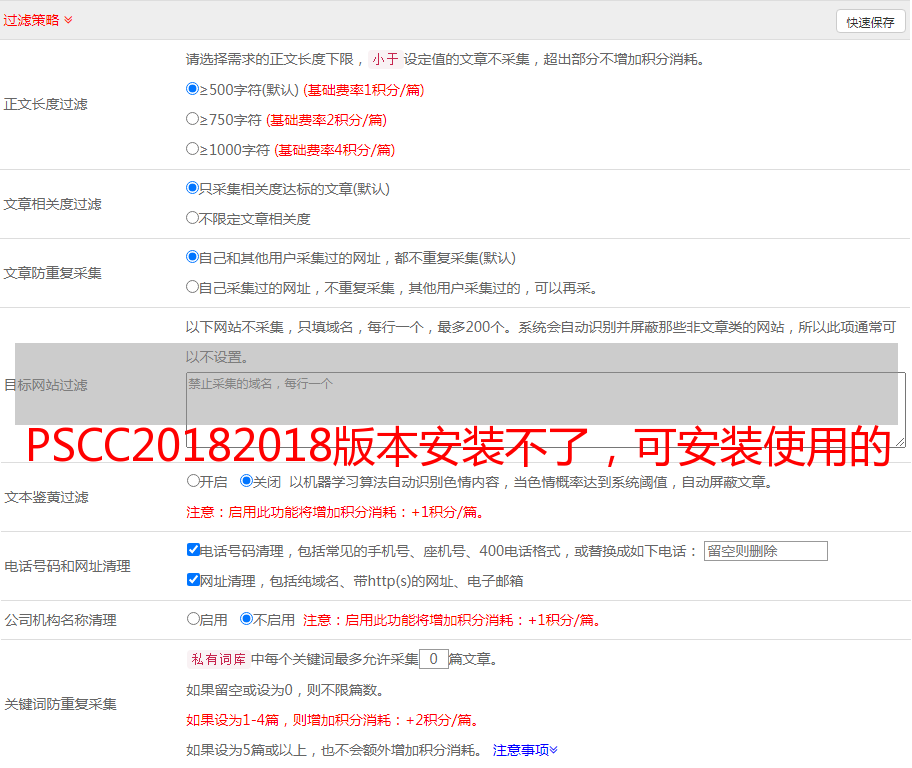This screenshot has height=768, width=912.
Task: Select 自己和其他用户采集过的网址 no-repeat option
Action: tap(193, 257)
